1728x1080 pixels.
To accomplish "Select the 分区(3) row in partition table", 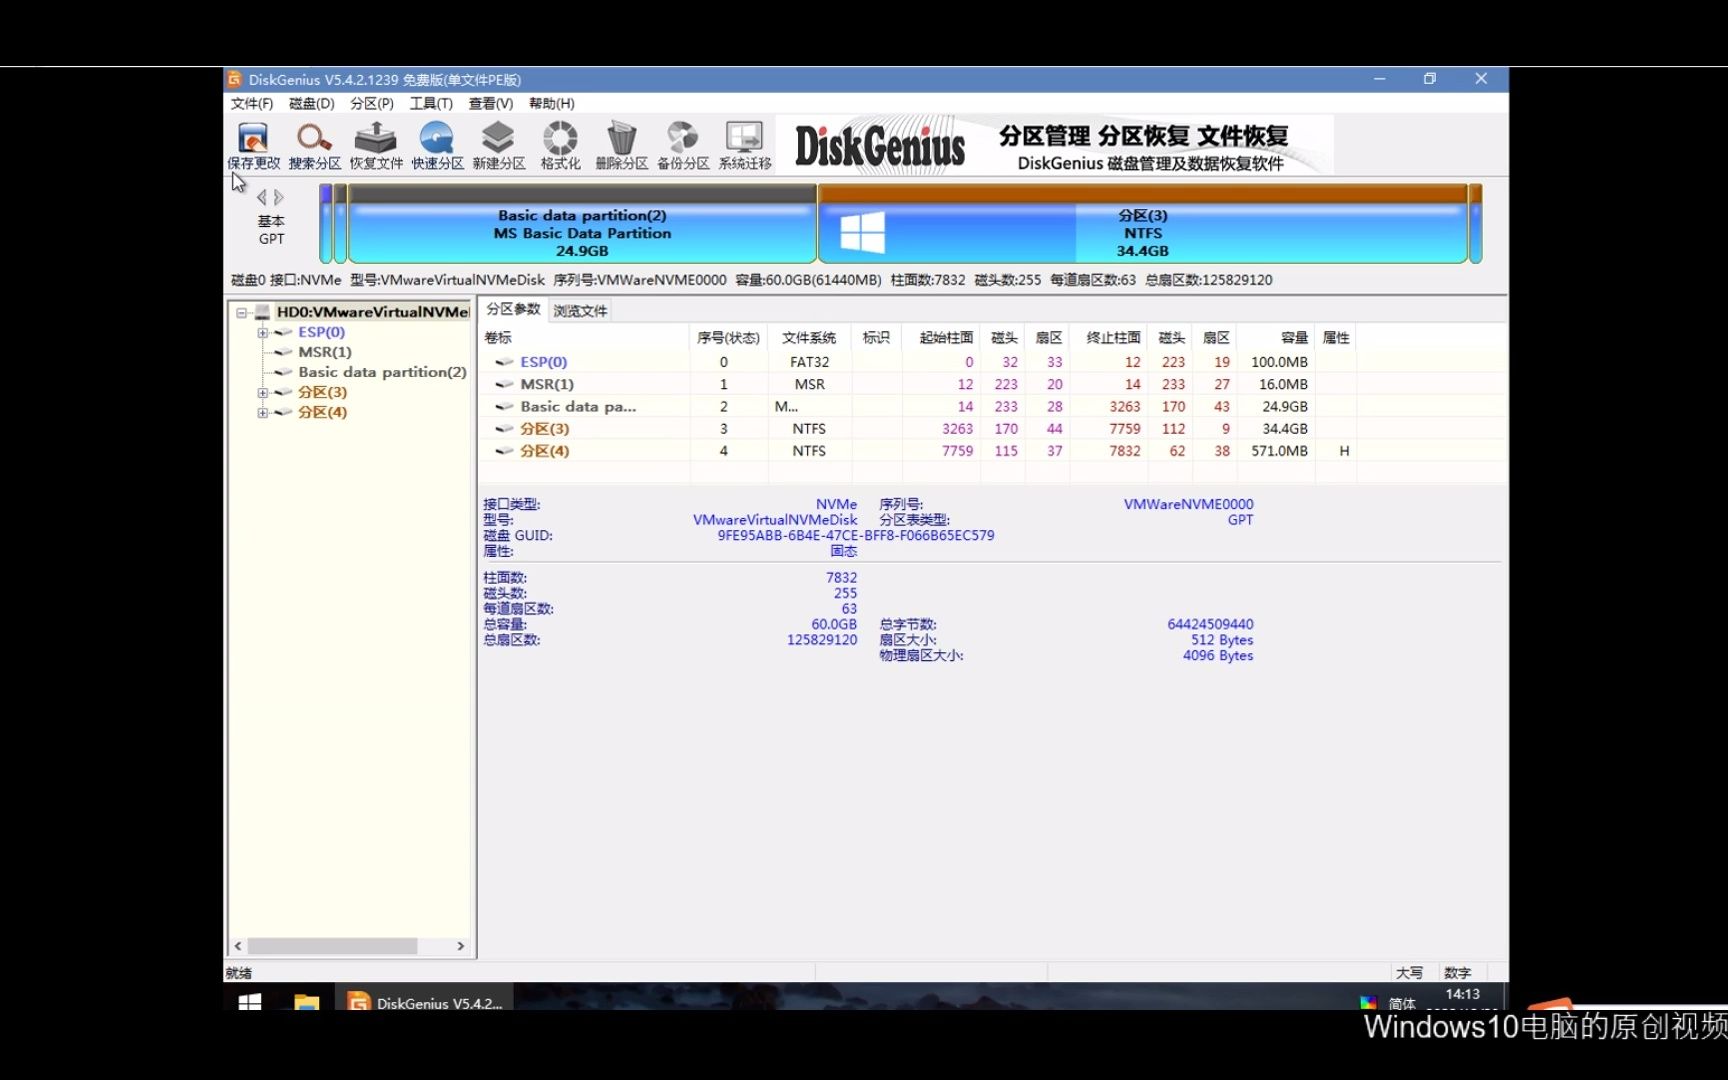I will coord(918,428).
